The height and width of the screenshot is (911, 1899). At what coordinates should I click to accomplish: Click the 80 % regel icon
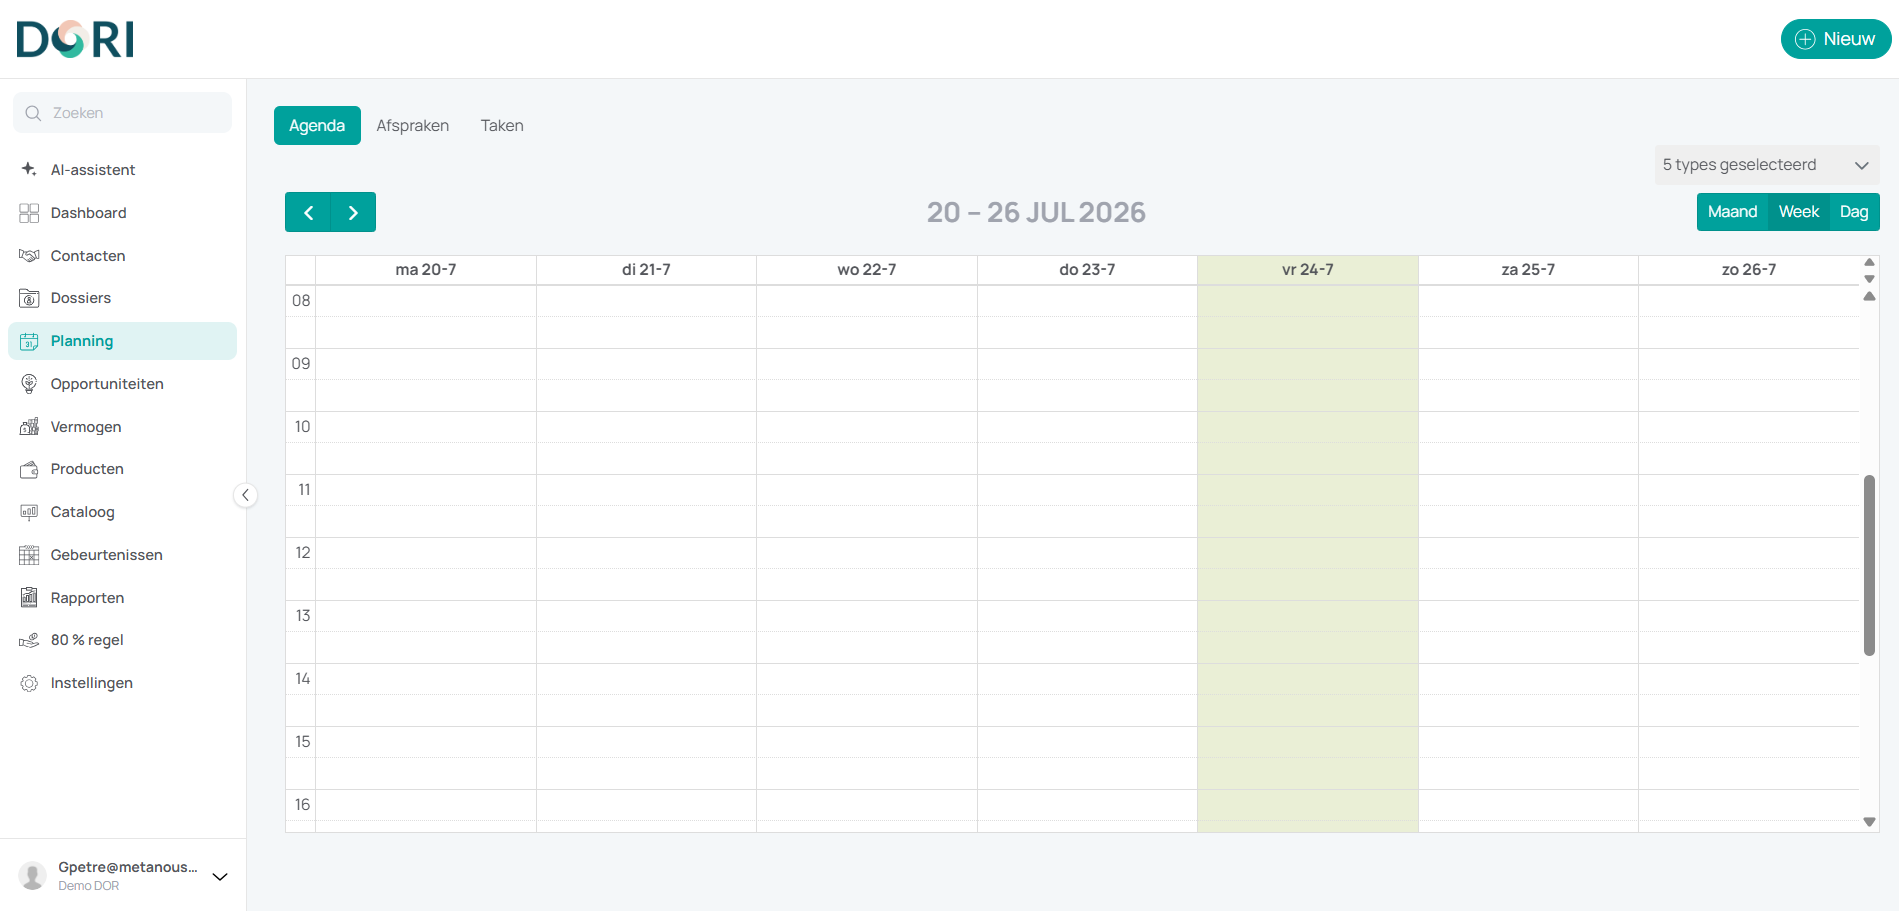pos(29,640)
